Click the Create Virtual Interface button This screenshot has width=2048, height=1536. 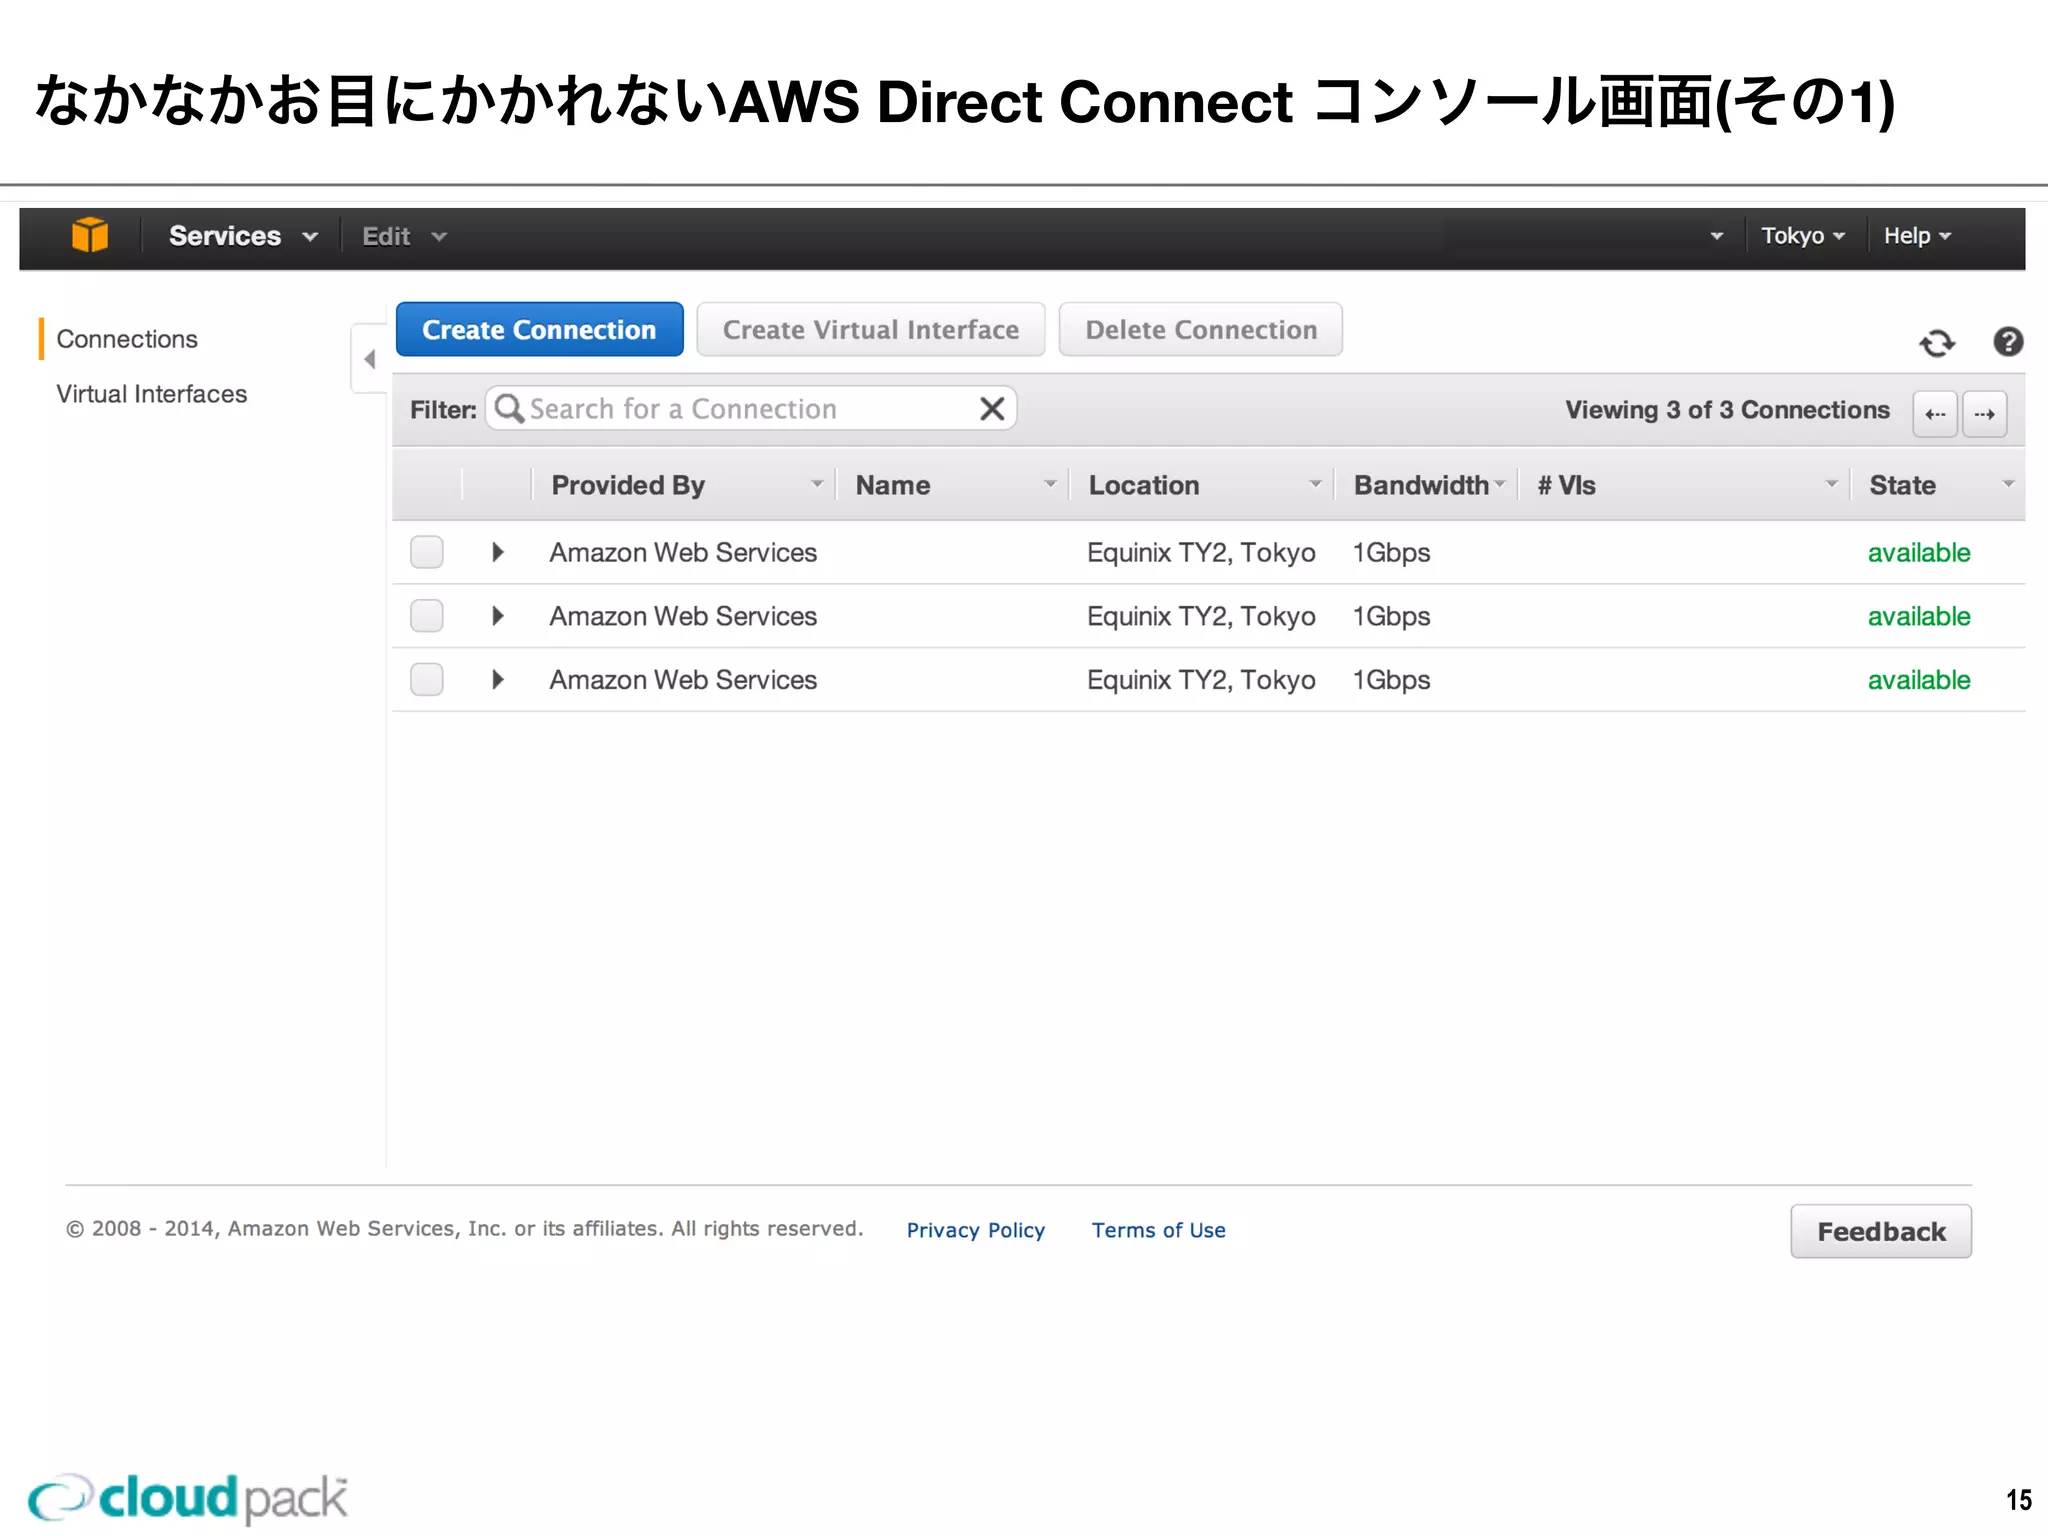[x=871, y=330]
